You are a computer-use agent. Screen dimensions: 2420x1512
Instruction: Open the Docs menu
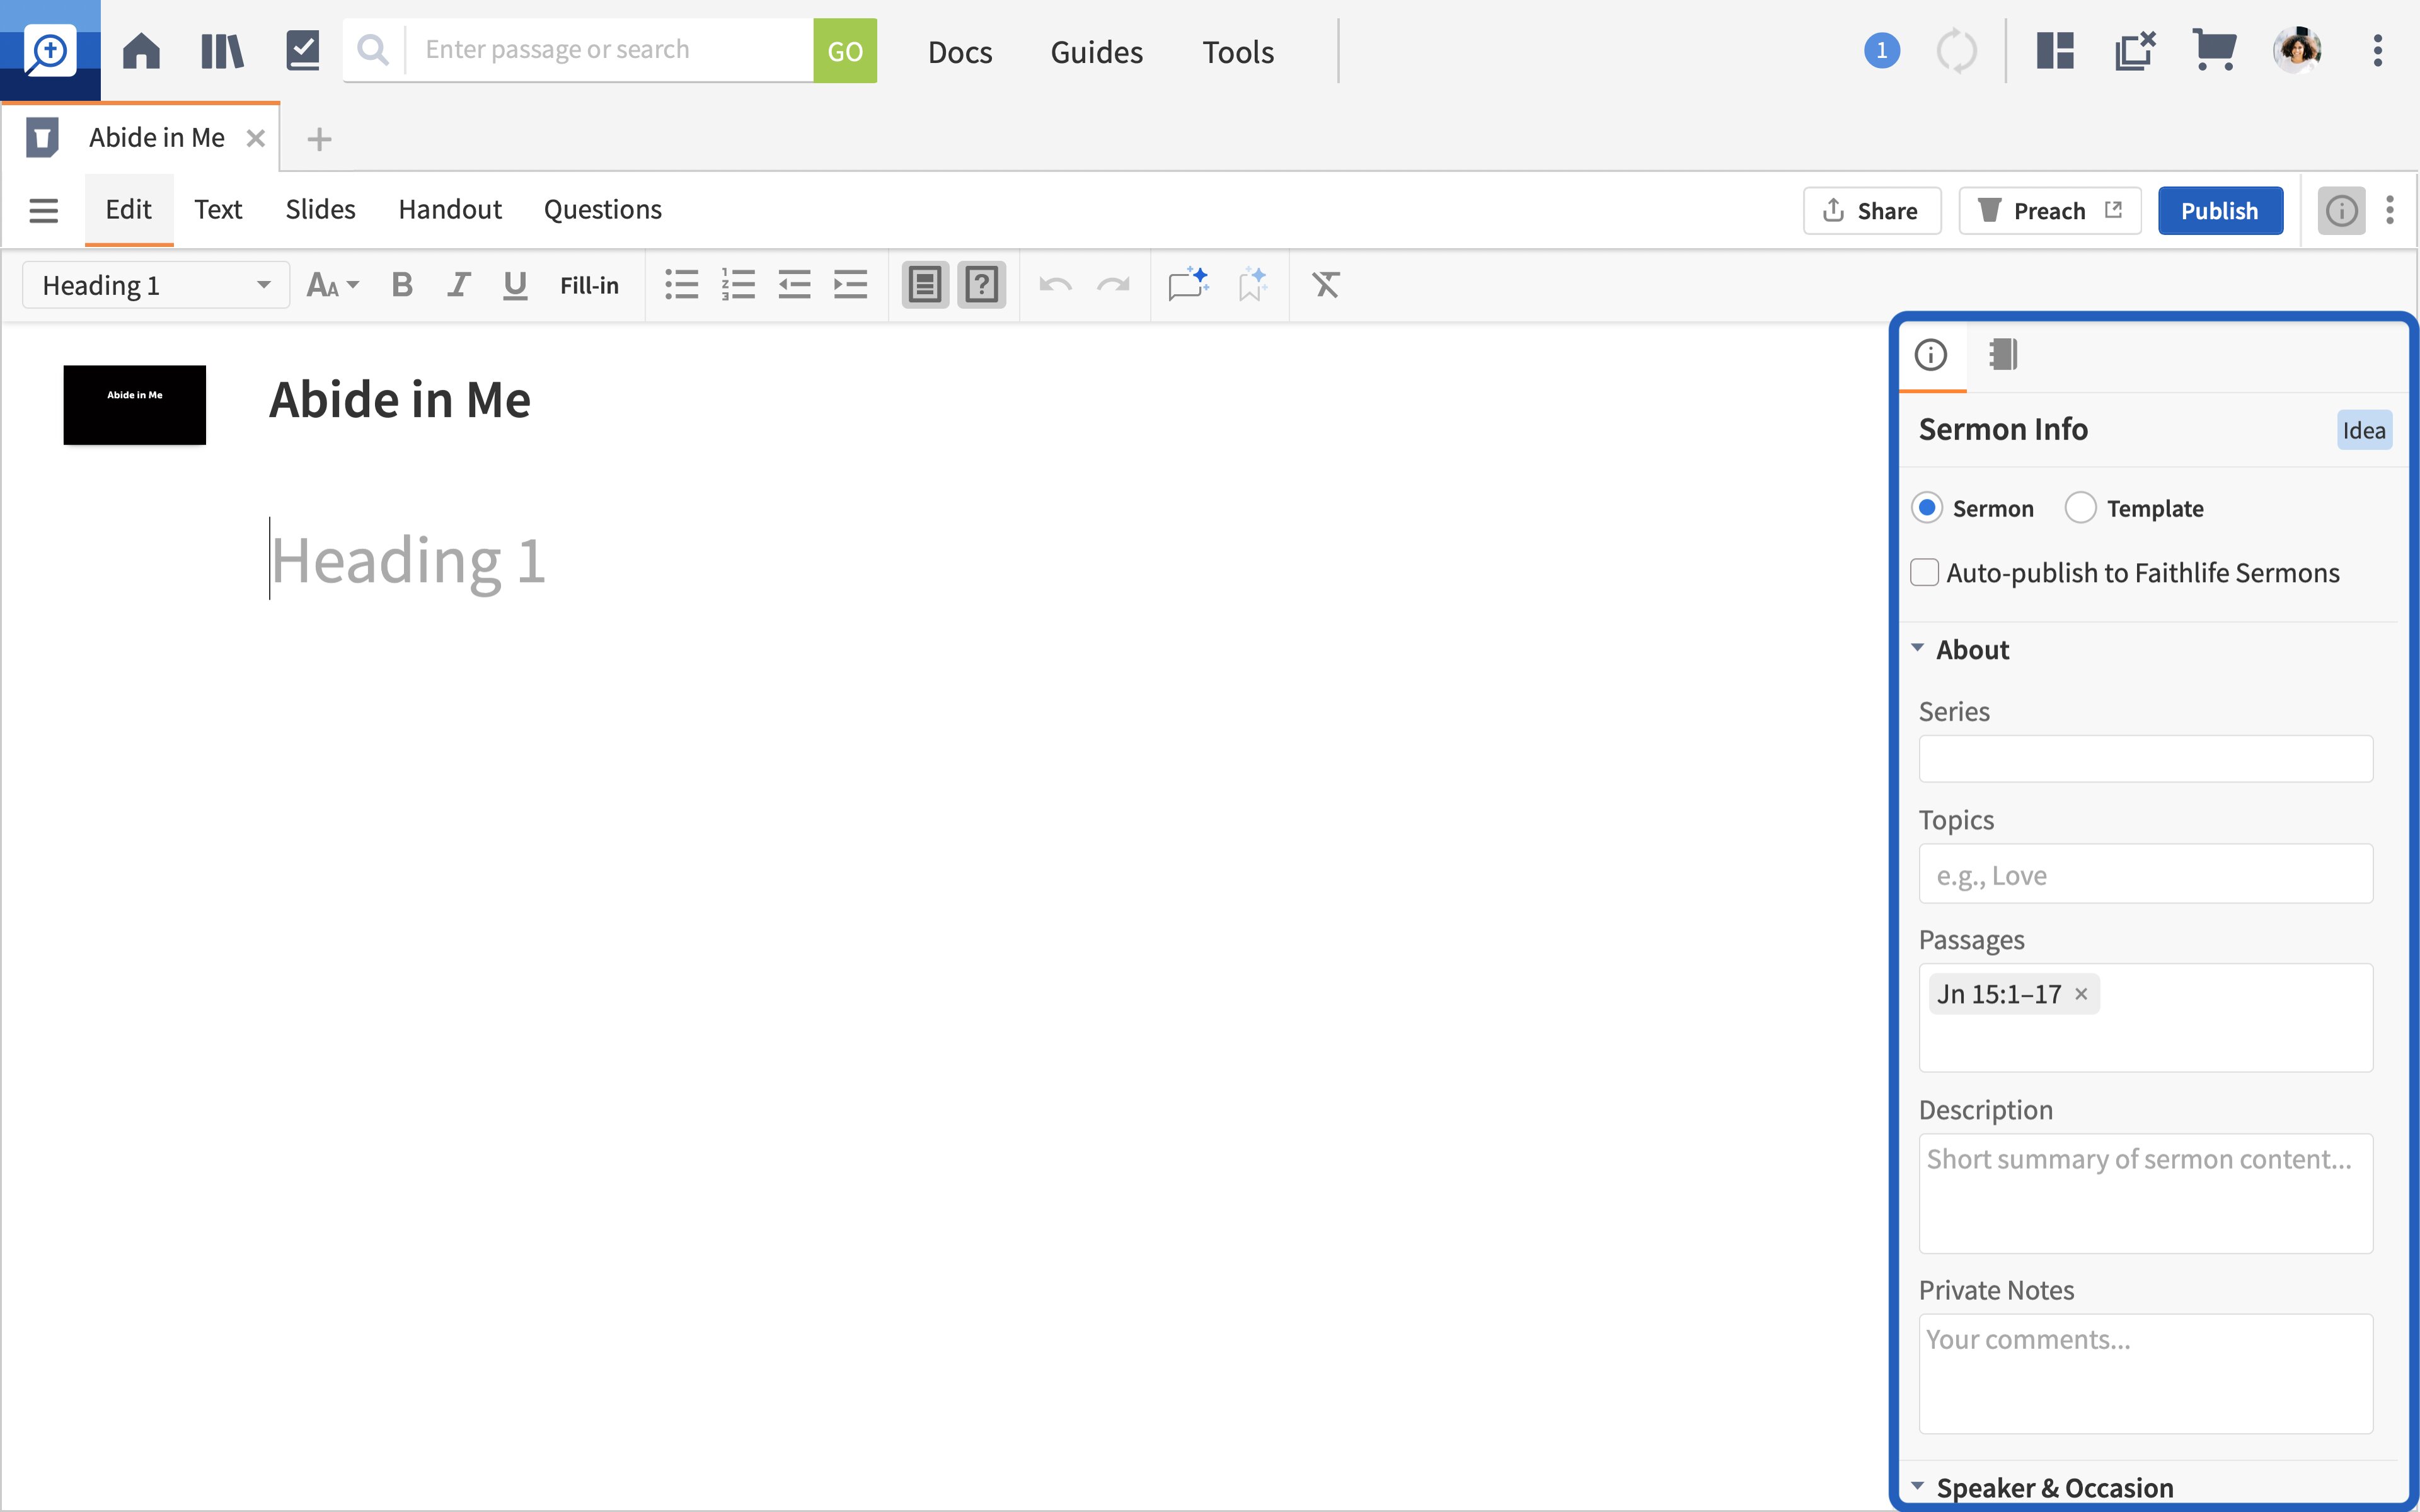click(x=960, y=51)
